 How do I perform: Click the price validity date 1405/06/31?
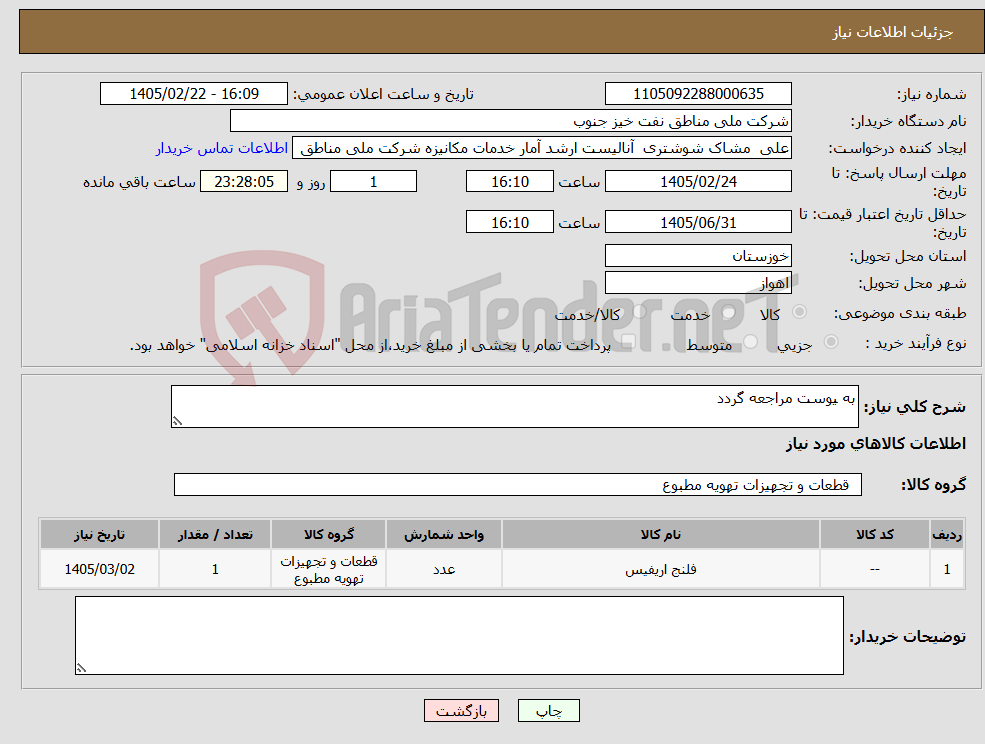click(698, 222)
